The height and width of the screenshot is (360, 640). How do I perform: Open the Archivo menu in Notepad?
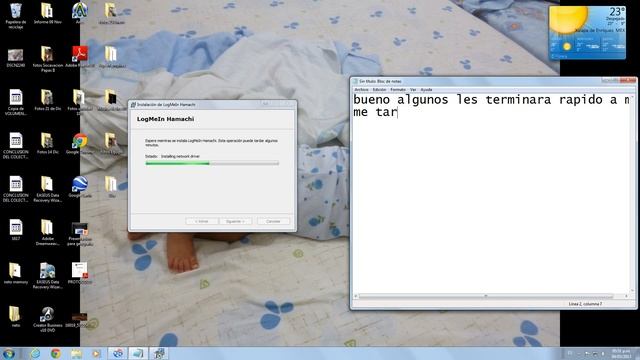coord(361,89)
